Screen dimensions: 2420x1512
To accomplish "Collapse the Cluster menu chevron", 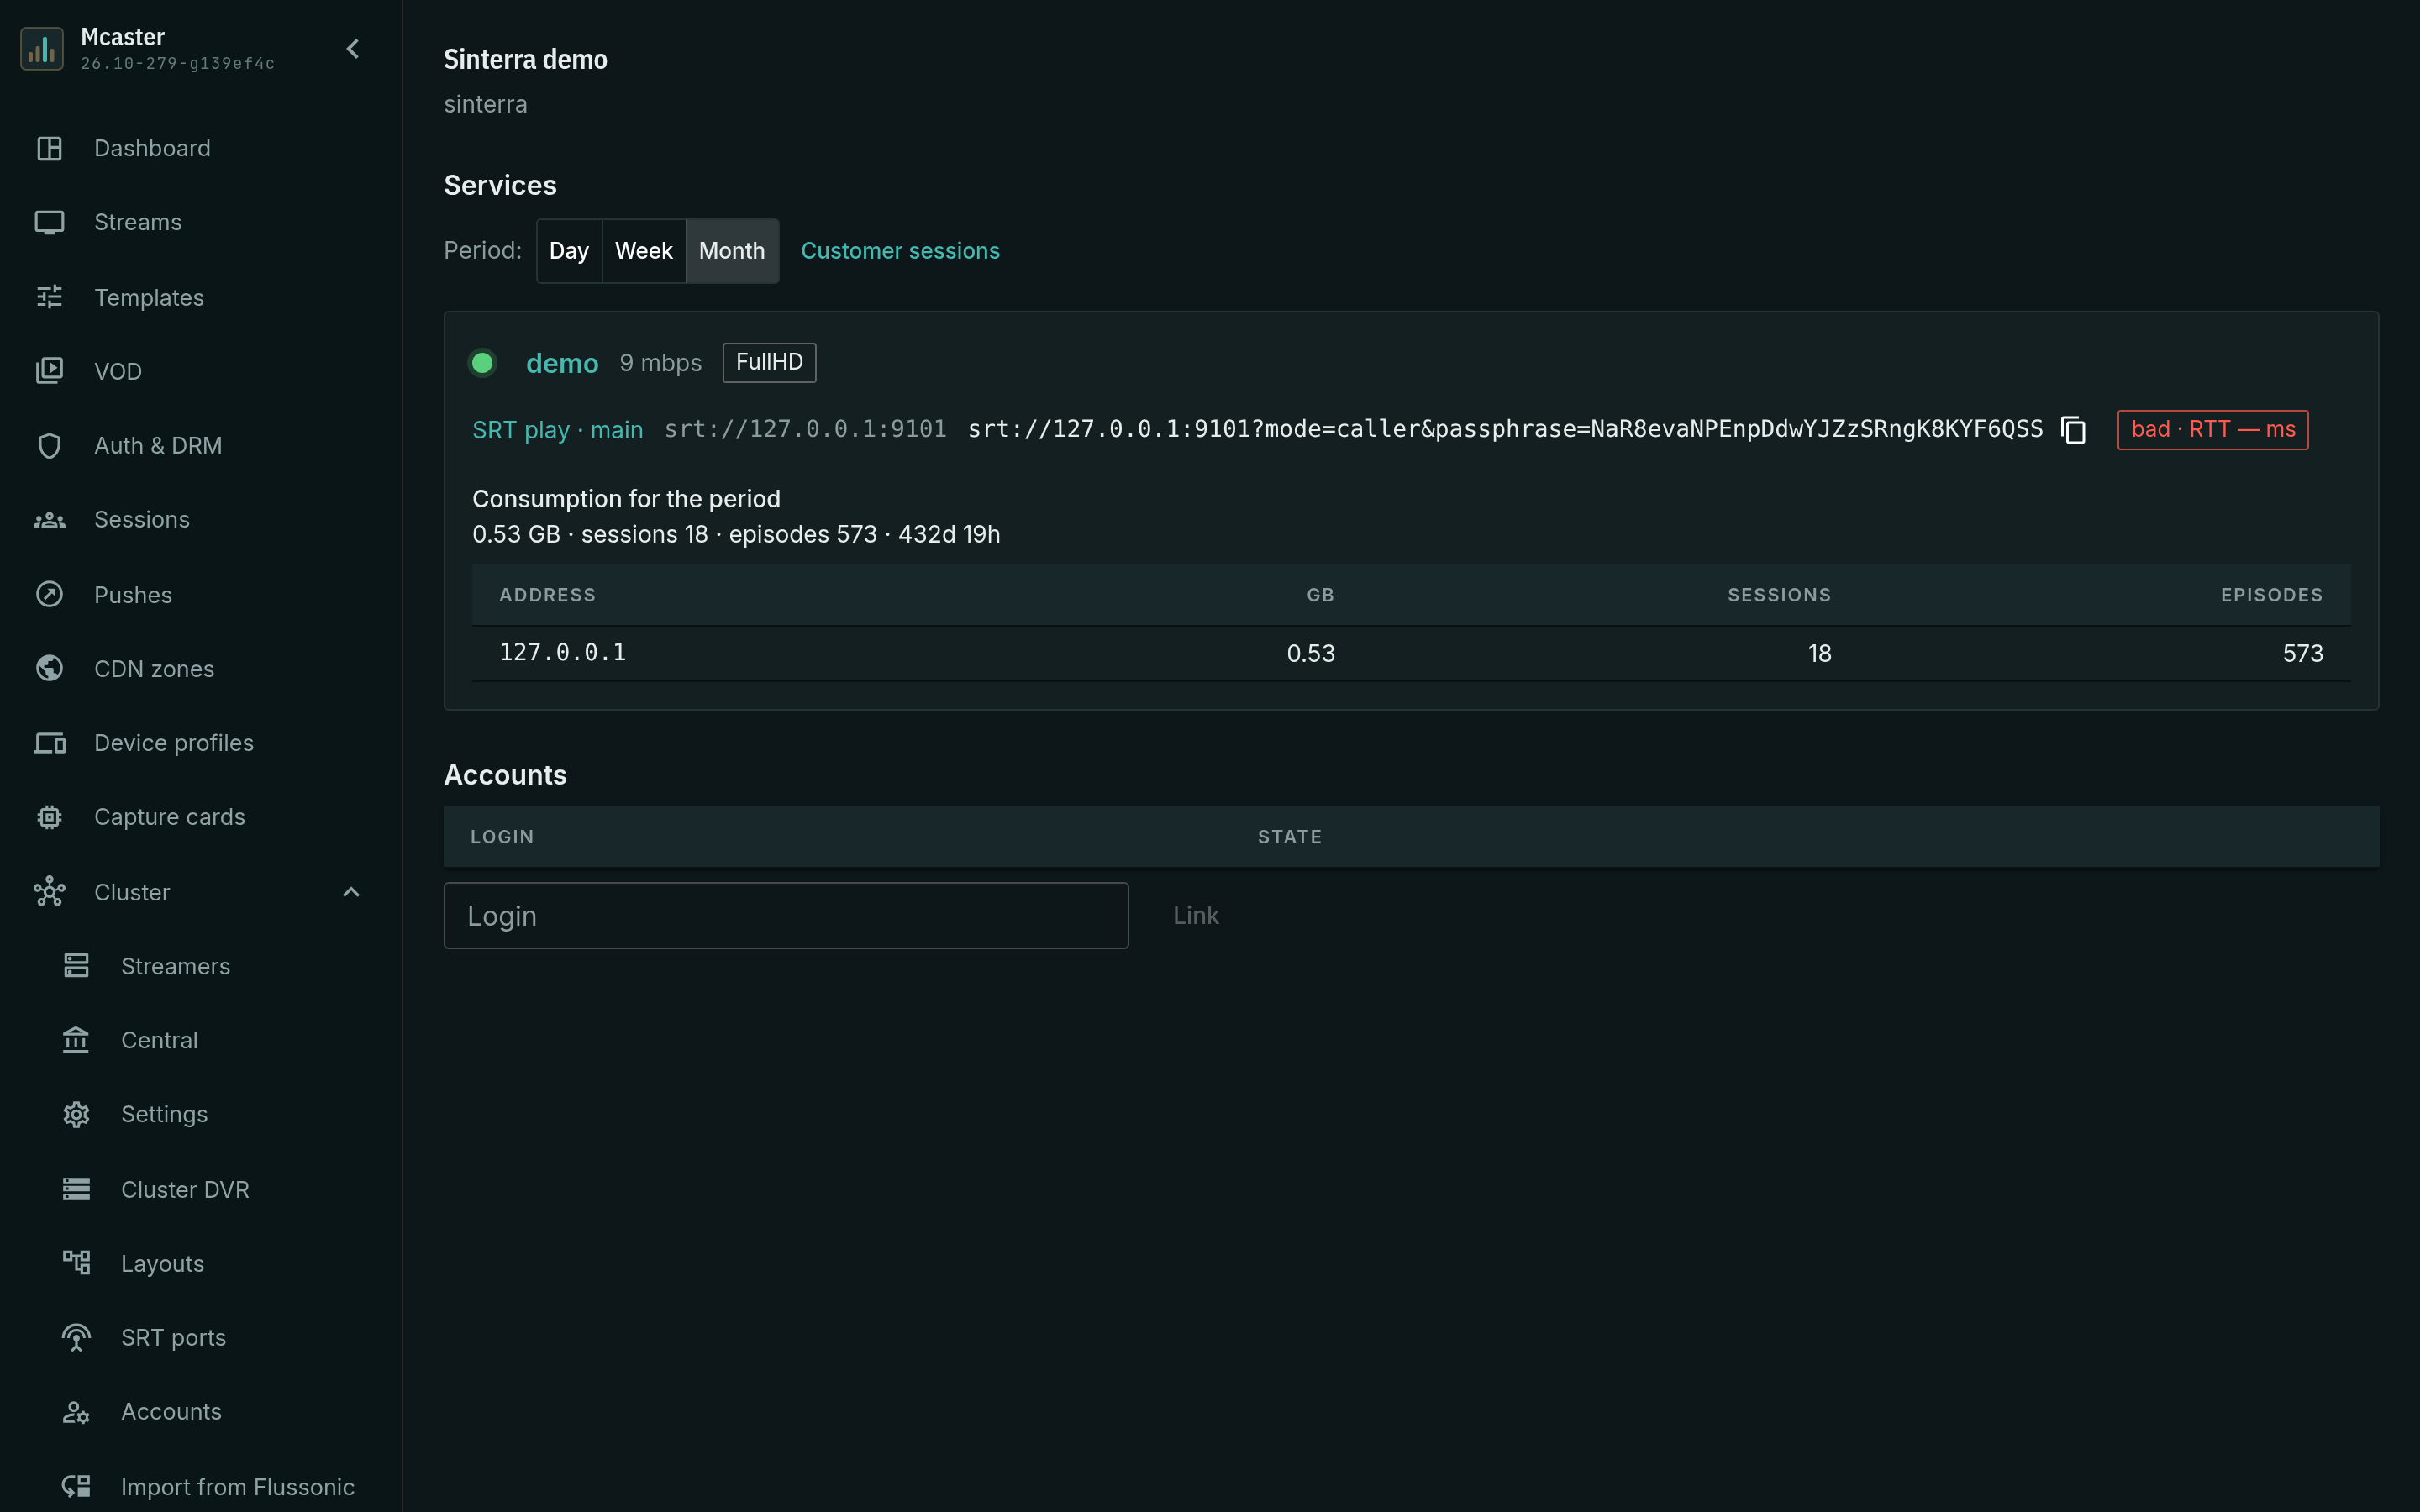I will pyautogui.click(x=351, y=892).
